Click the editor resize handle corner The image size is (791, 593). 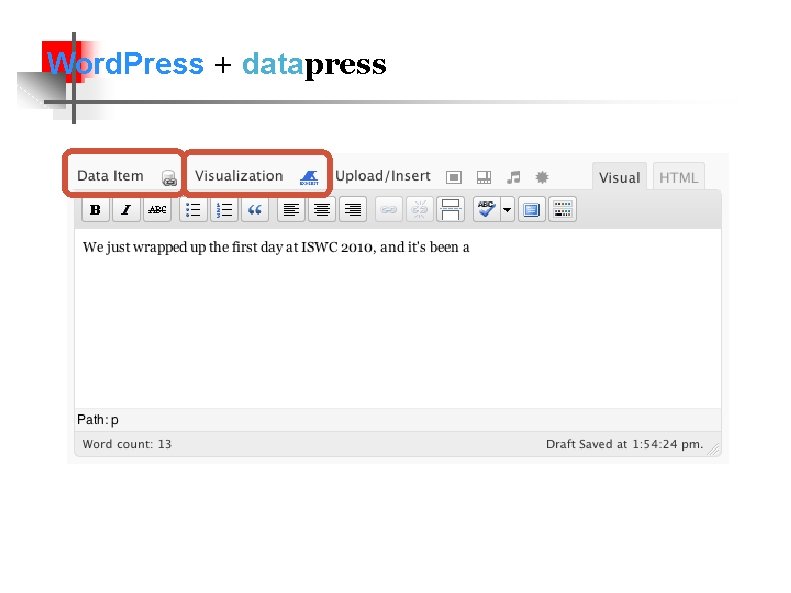714,449
